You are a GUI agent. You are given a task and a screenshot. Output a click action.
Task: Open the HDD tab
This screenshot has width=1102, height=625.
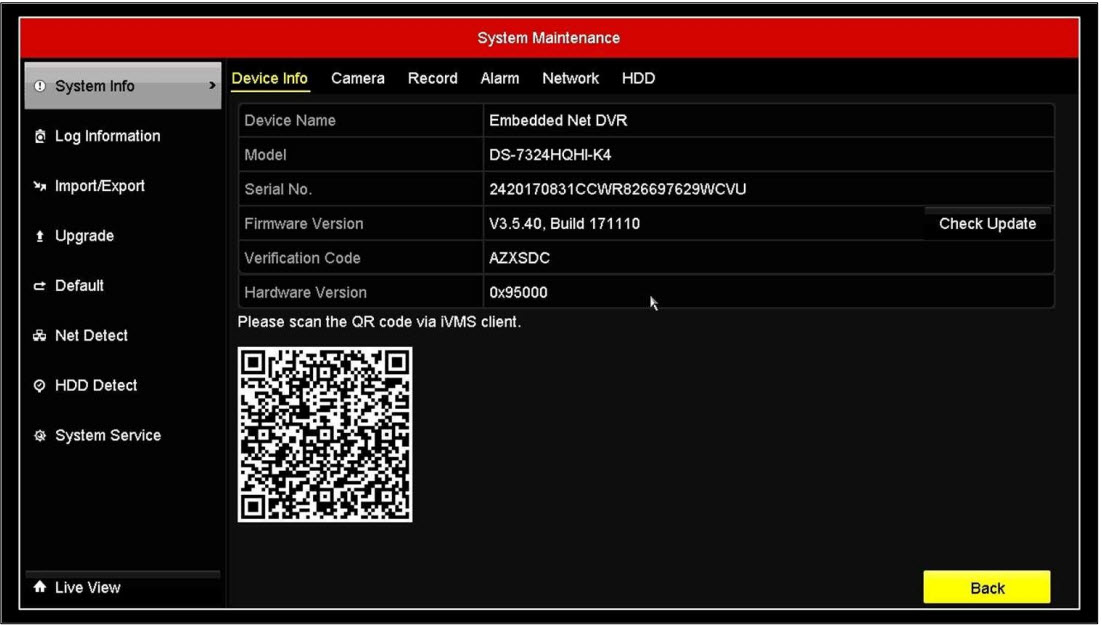pos(638,78)
